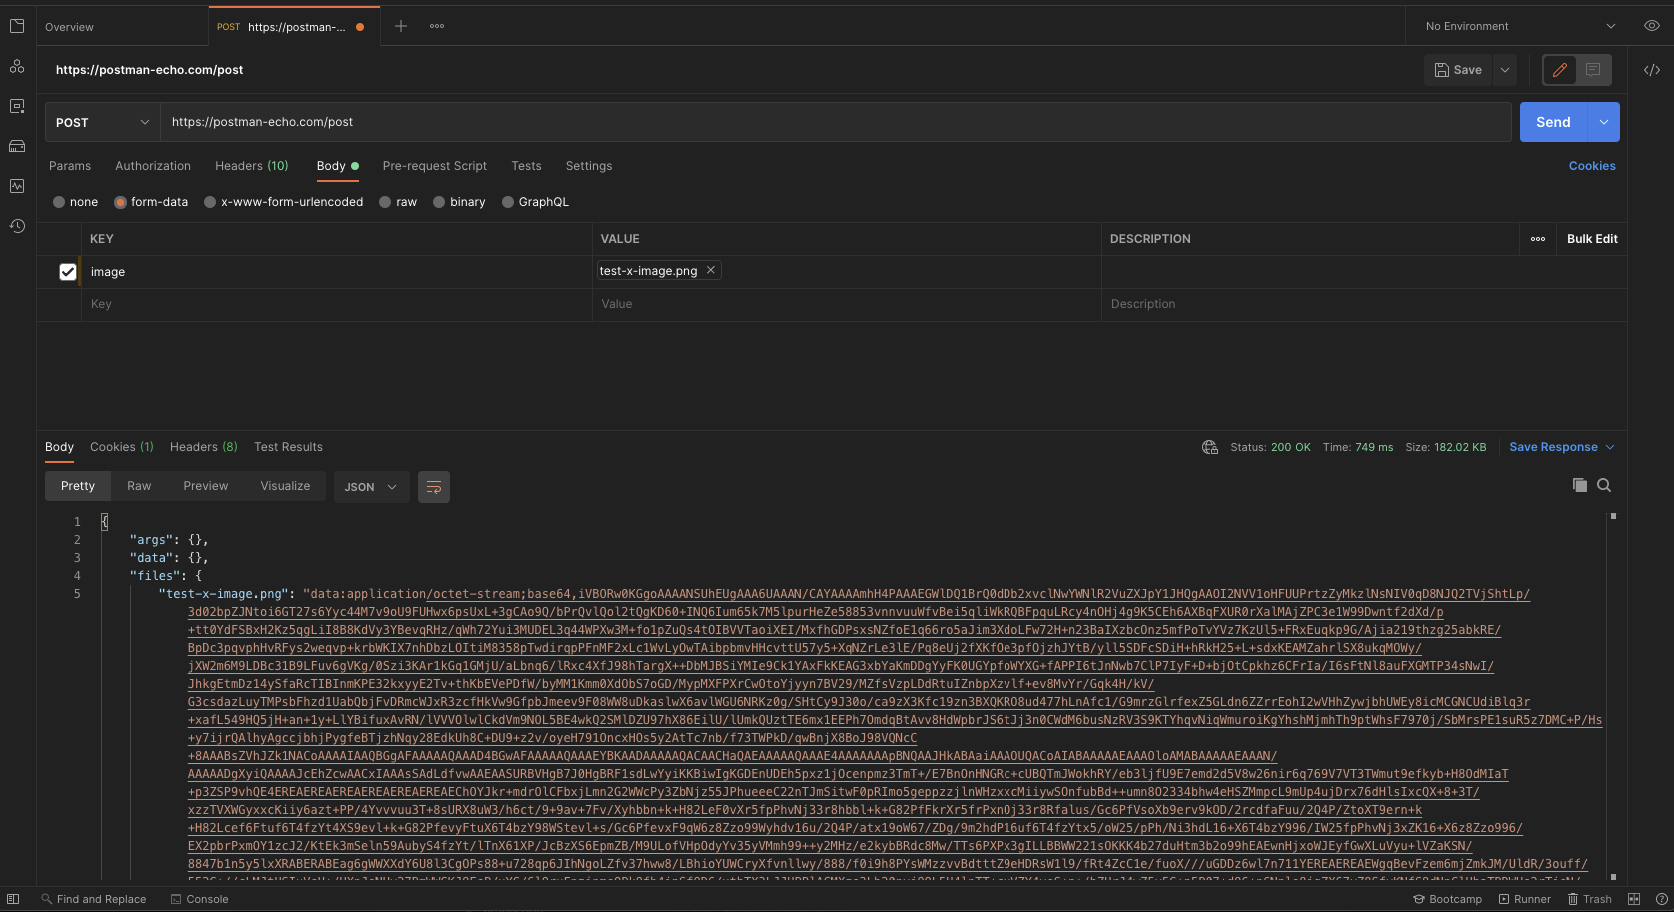This screenshot has height=912, width=1674.
Task: Open the POST method dropdown
Action: [100, 121]
